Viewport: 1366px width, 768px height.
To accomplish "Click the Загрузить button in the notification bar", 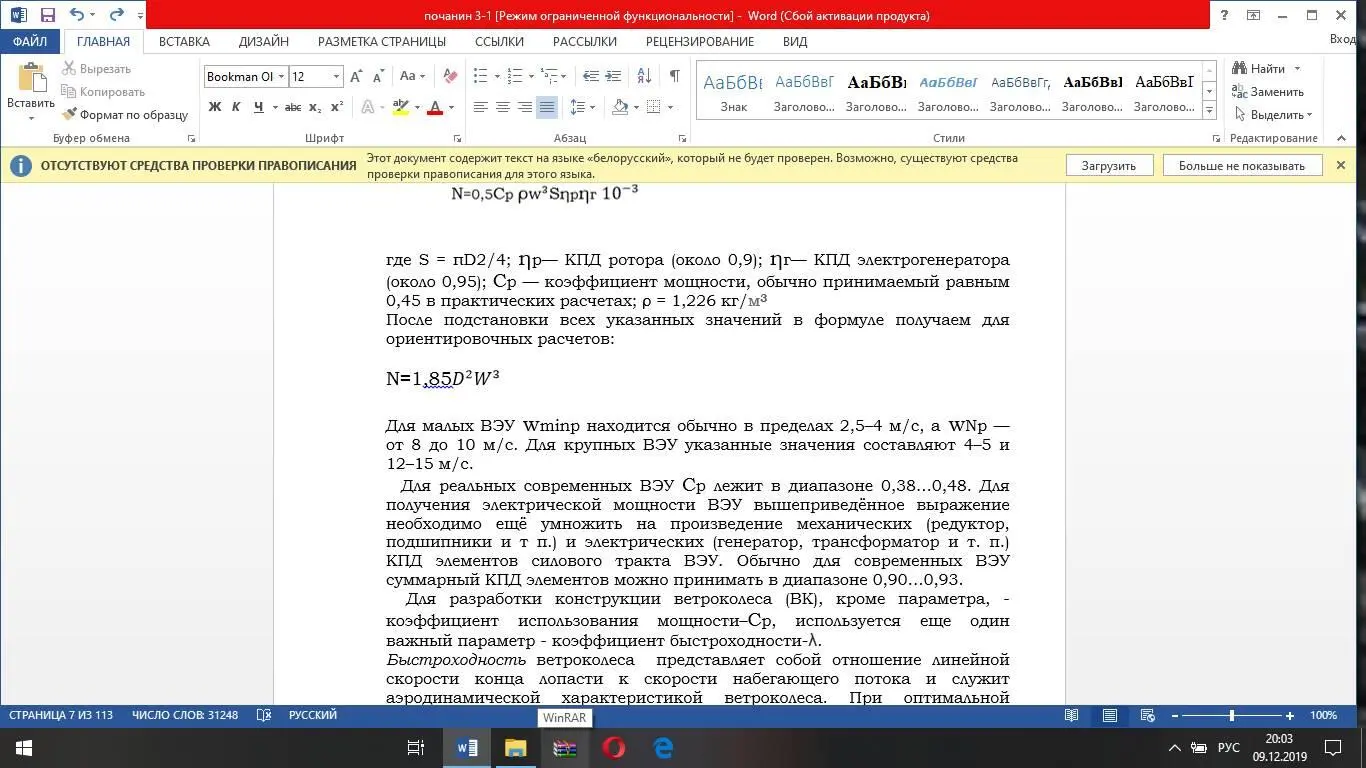I will pos(1108,166).
